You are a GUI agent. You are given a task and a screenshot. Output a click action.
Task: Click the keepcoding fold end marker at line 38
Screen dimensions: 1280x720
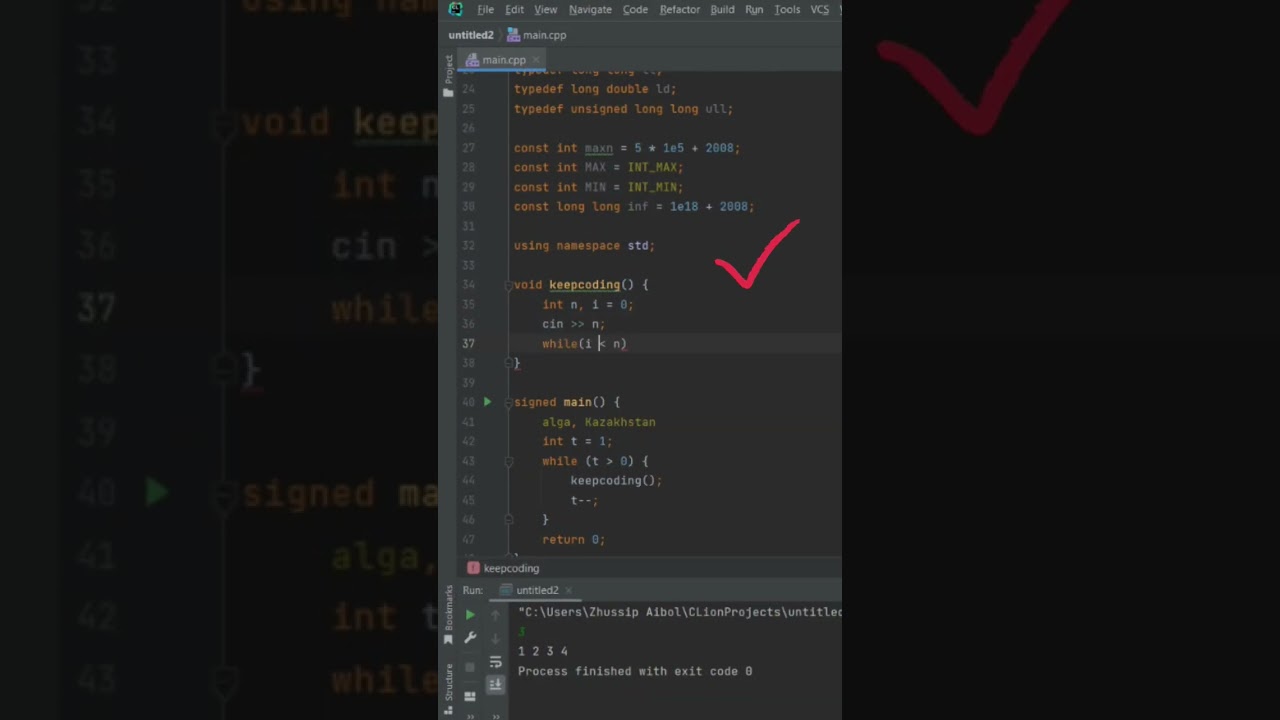[509, 363]
